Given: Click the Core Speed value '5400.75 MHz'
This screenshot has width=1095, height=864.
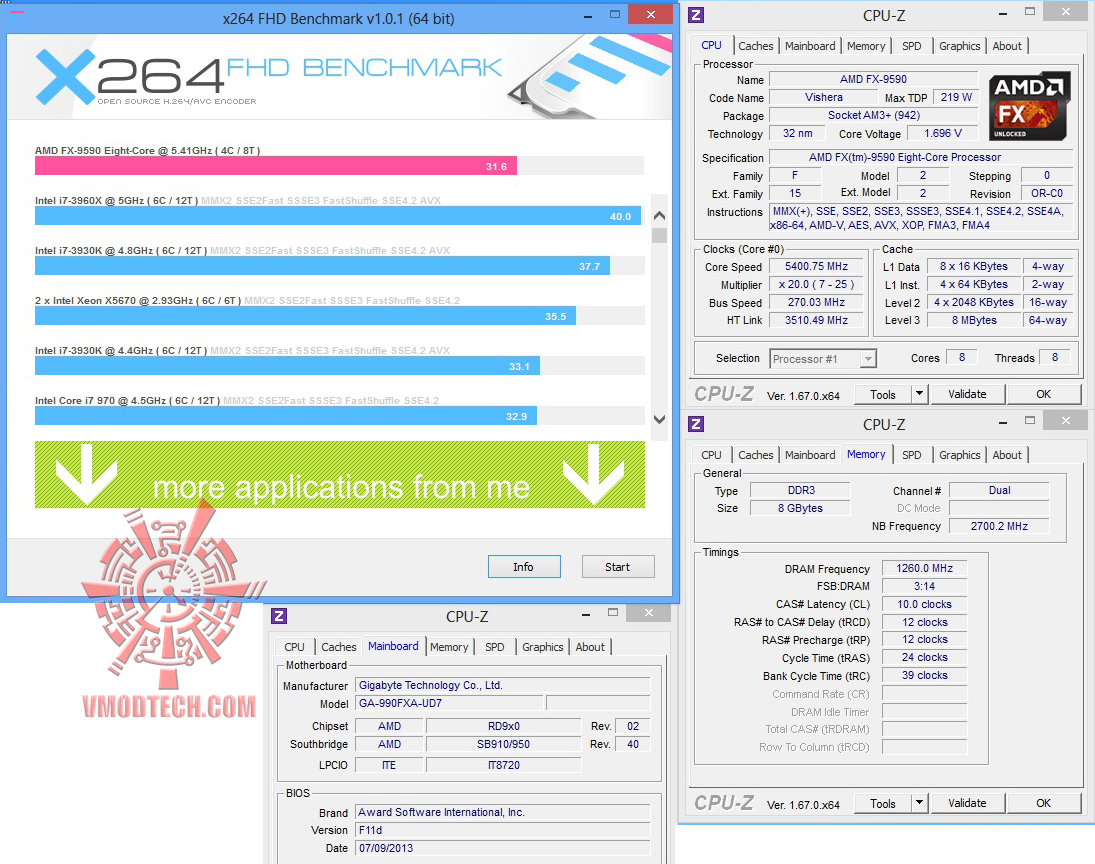Looking at the screenshot, I should [x=816, y=266].
